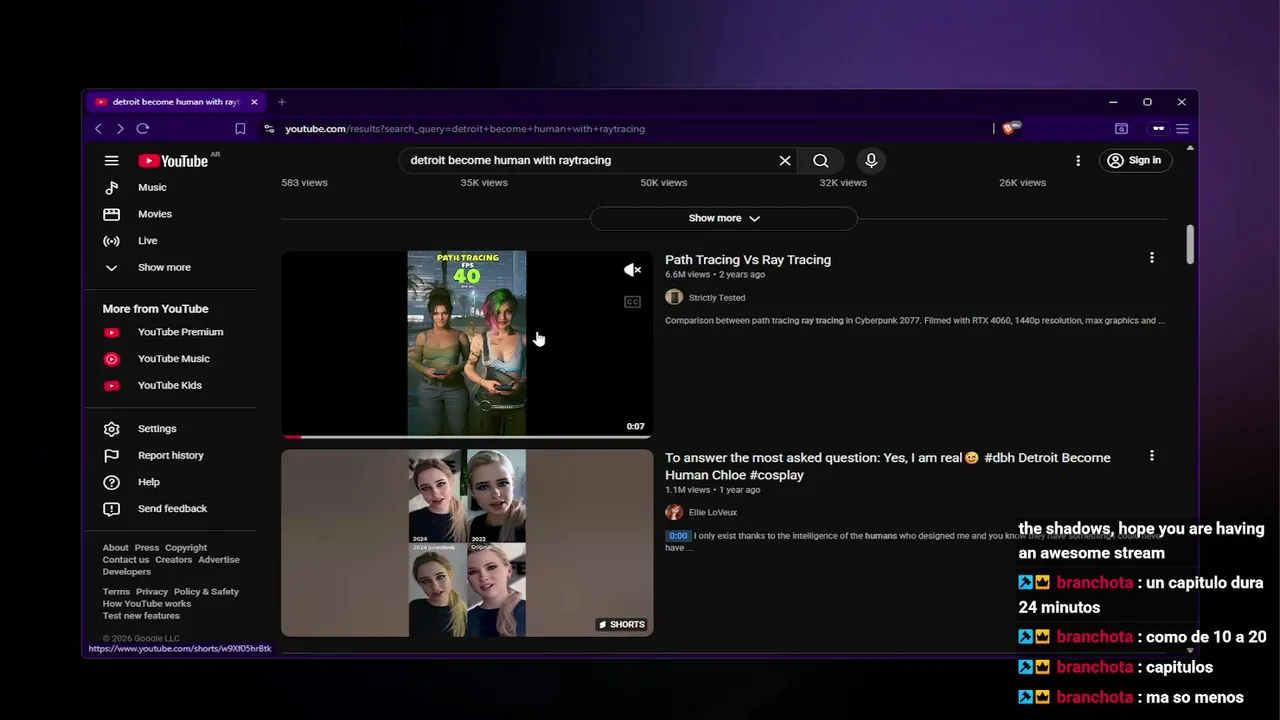Open the Strictly Tested channel
The width and height of the screenshot is (1280, 720).
point(716,298)
